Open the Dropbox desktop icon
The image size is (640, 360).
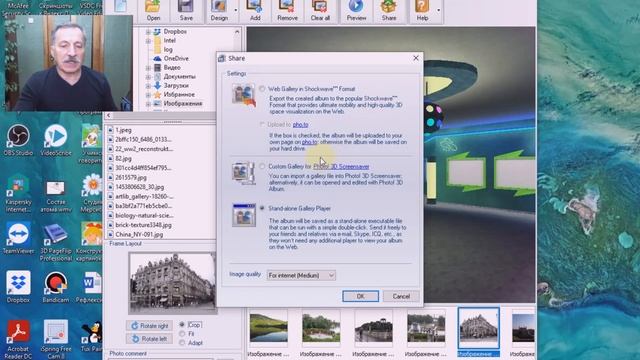pyautogui.click(x=18, y=287)
